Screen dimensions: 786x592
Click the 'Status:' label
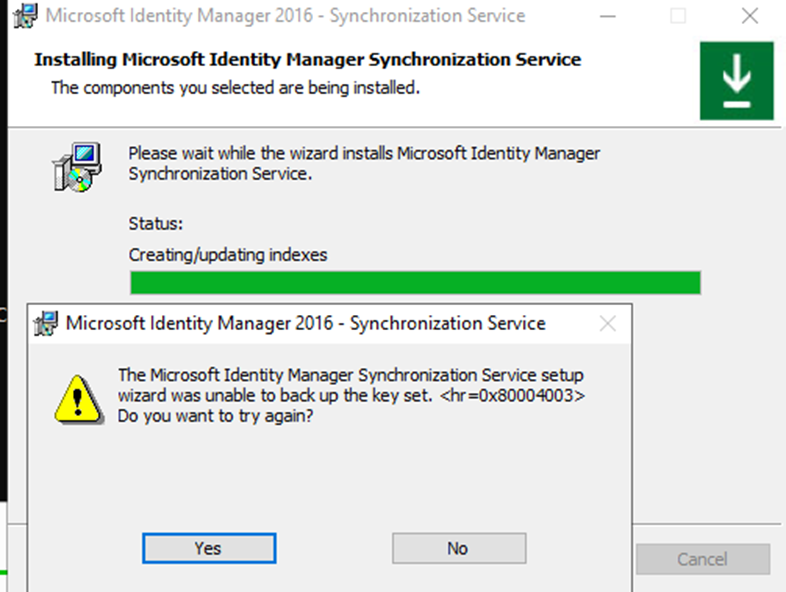pyautogui.click(x=156, y=223)
